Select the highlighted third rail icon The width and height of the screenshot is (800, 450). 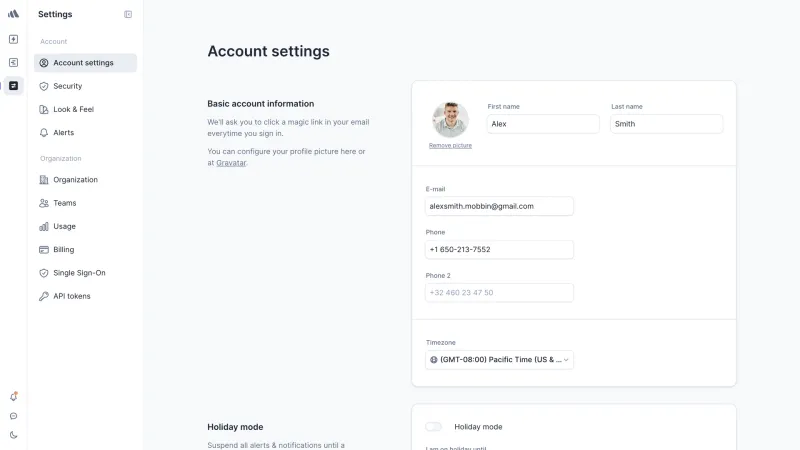coord(13,86)
